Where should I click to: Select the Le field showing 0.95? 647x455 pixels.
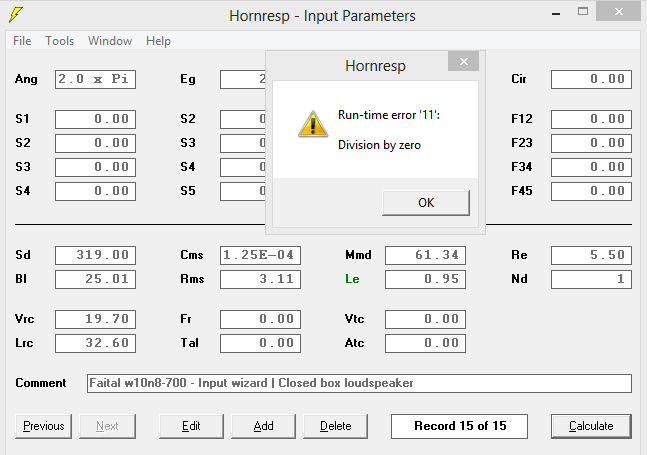click(425, 279)
